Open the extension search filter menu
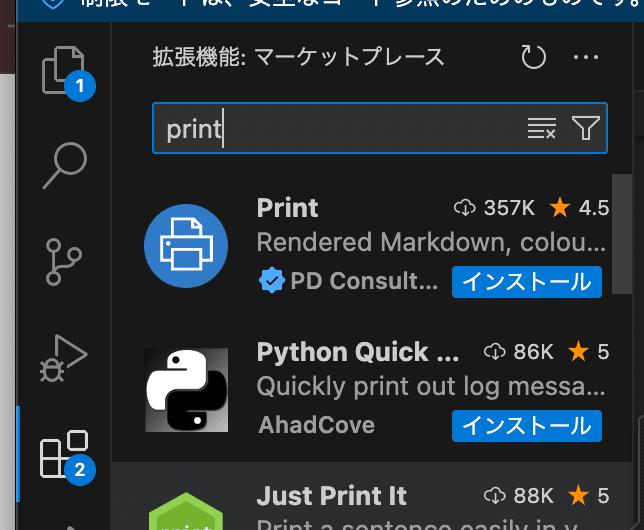 click(586, 128)
